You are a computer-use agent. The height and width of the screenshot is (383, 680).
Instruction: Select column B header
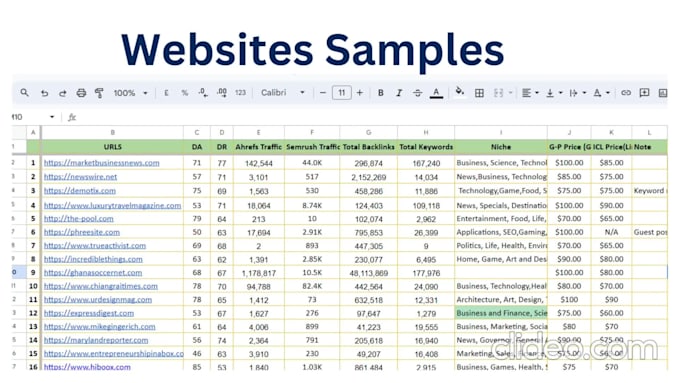[112, 132]
